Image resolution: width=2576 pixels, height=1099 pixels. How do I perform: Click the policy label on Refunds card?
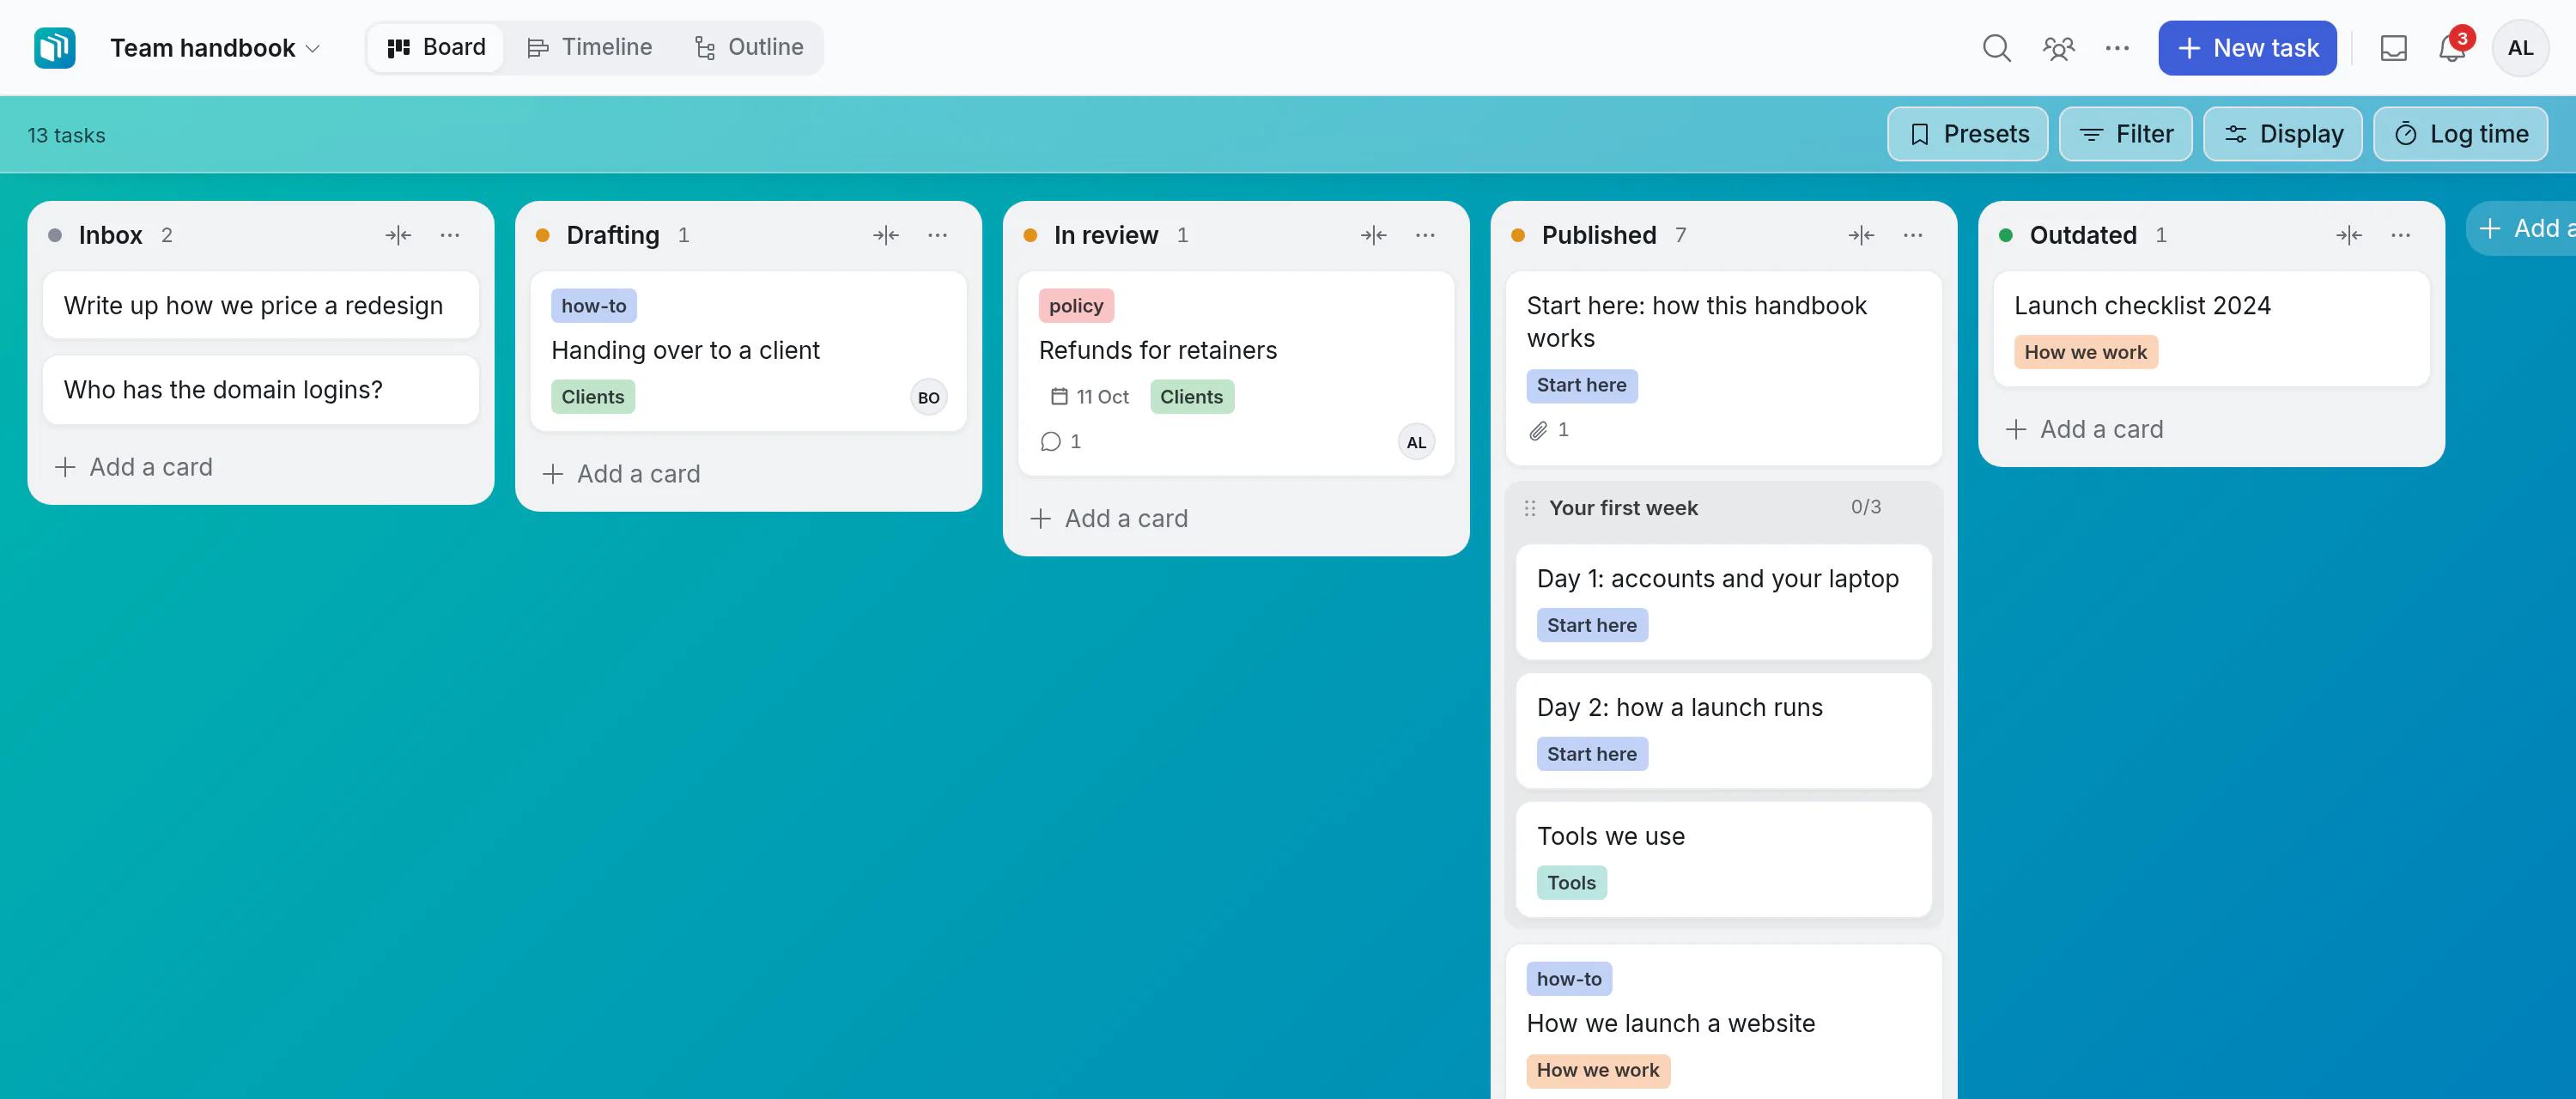click(1076, 306)
